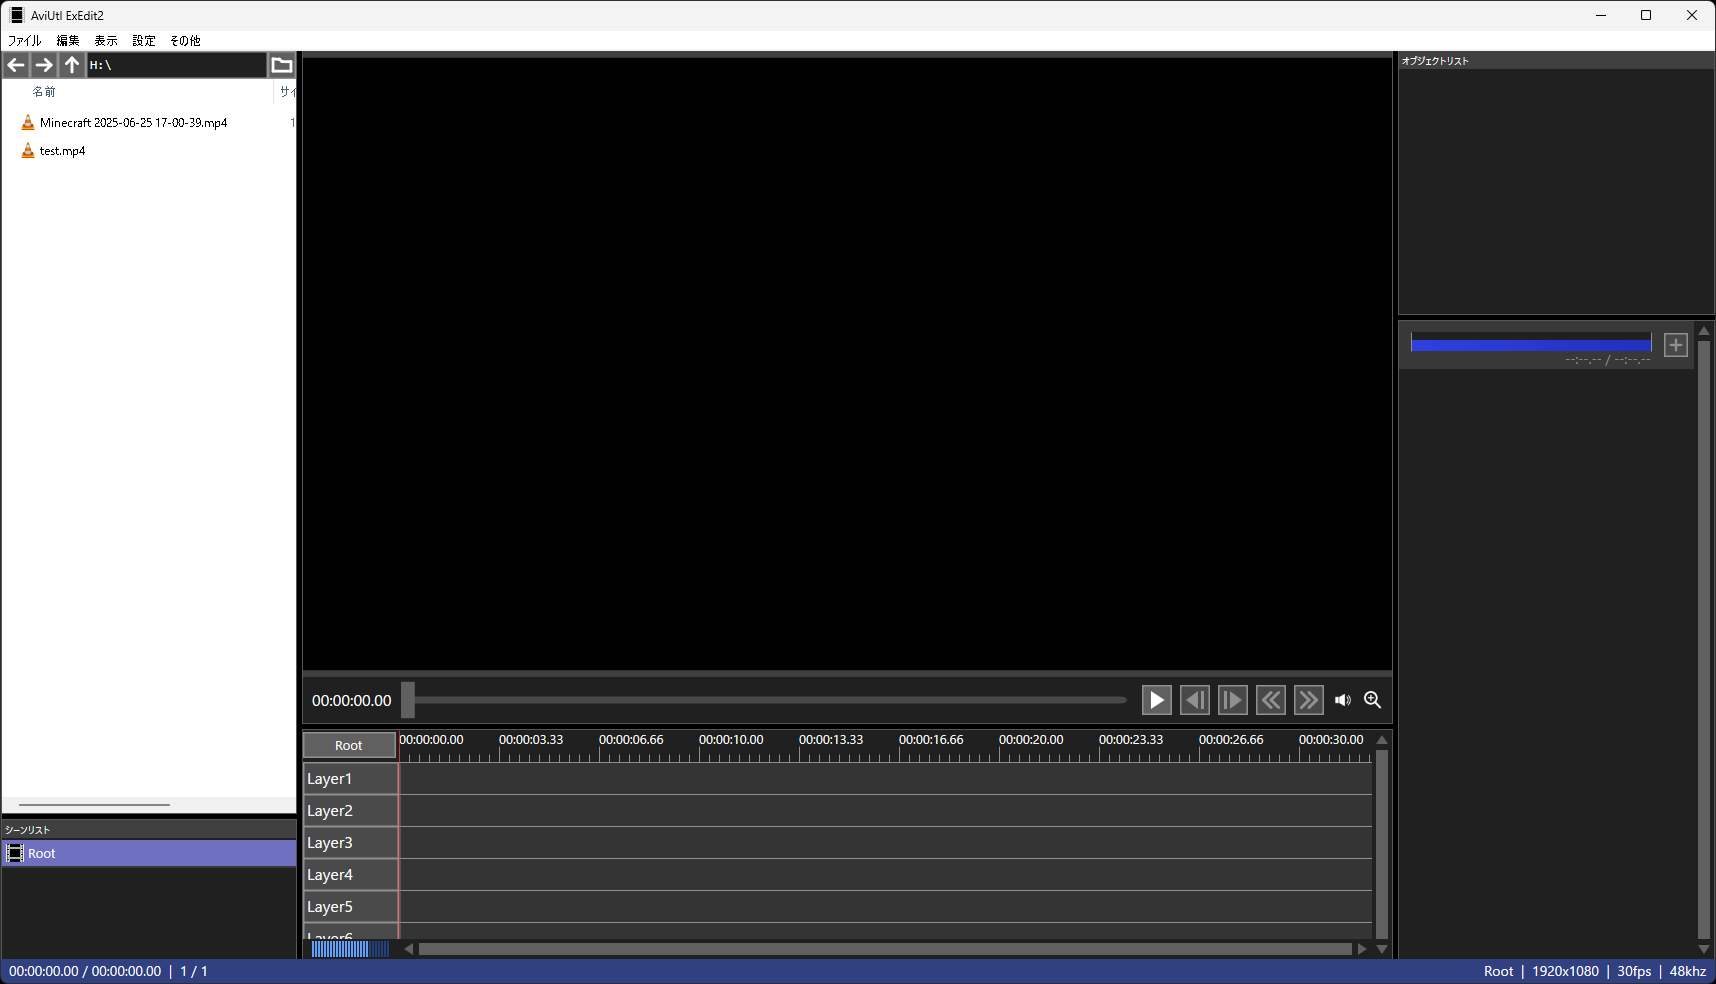Click the Layer3 header
This screenshot has height=984, width=1716.
tap(351, 843)
